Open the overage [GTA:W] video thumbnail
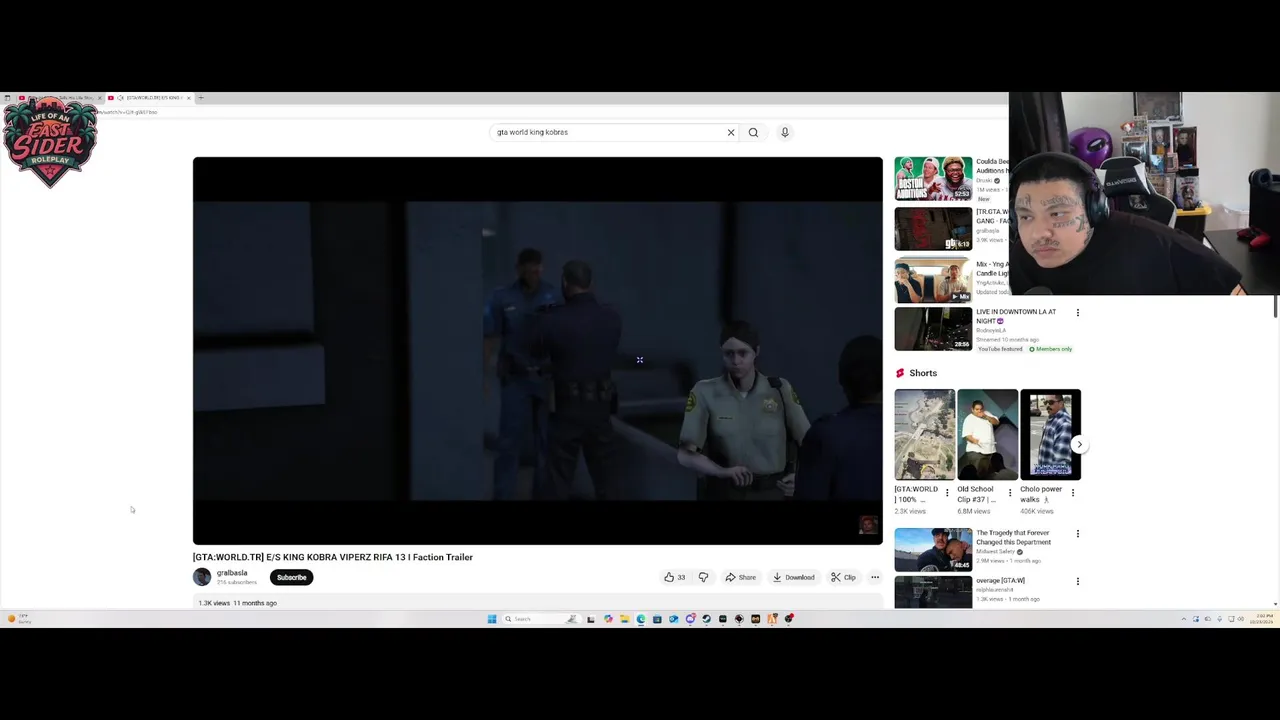The image size is (1280, 720). [x=933, y=592]
